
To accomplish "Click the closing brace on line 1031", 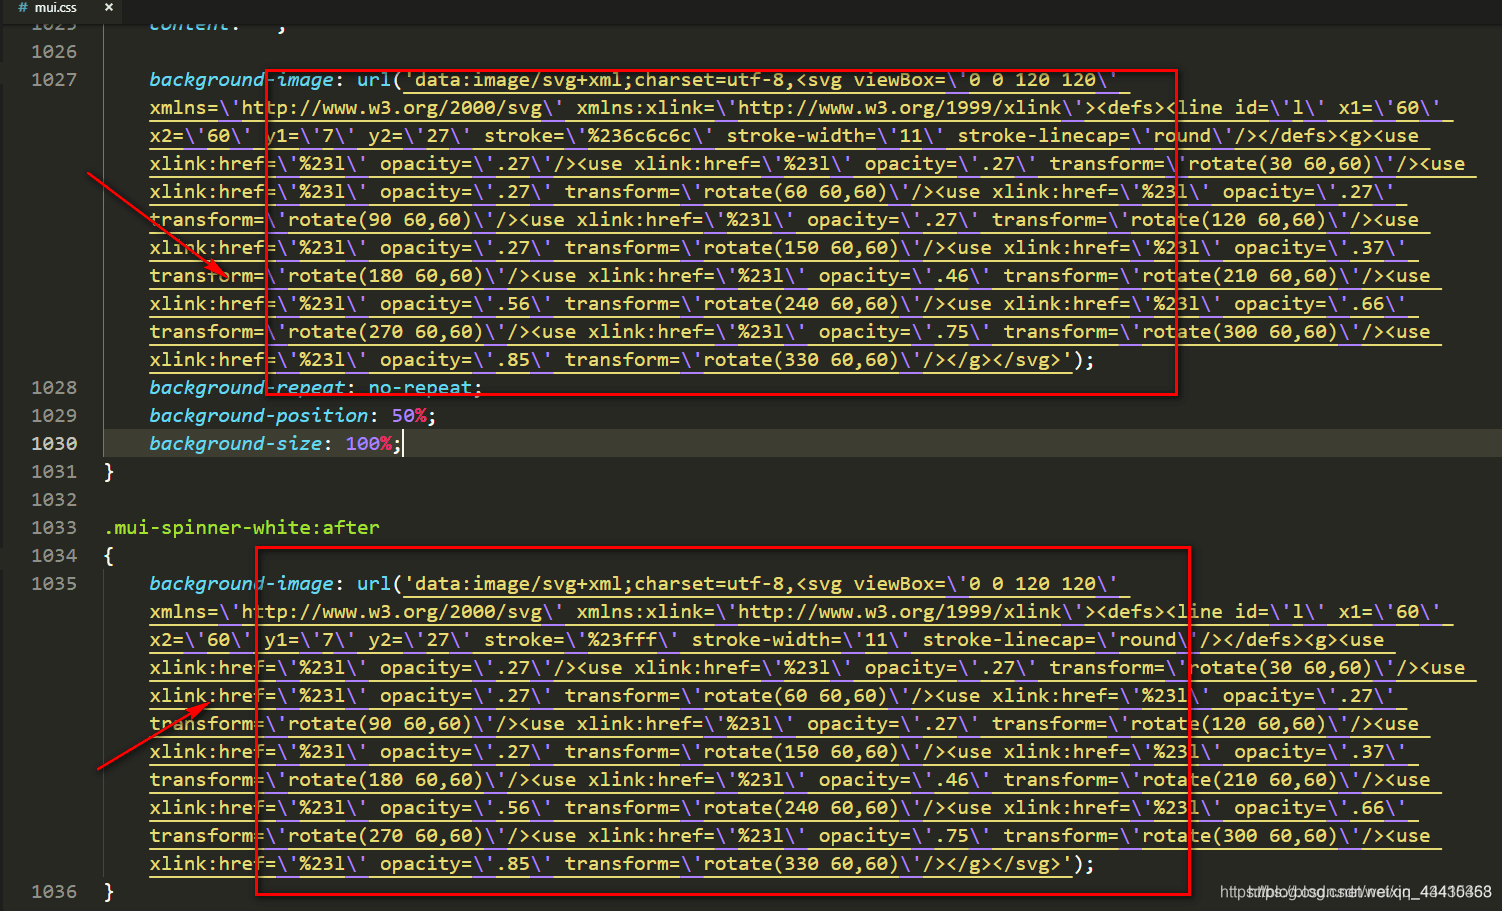I will [108, 471].
